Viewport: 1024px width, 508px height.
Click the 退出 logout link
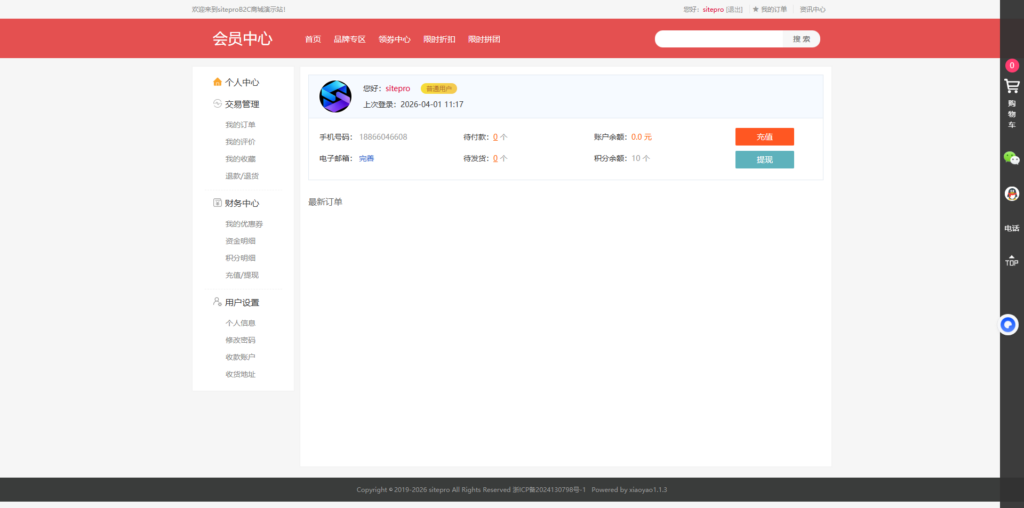734,10
